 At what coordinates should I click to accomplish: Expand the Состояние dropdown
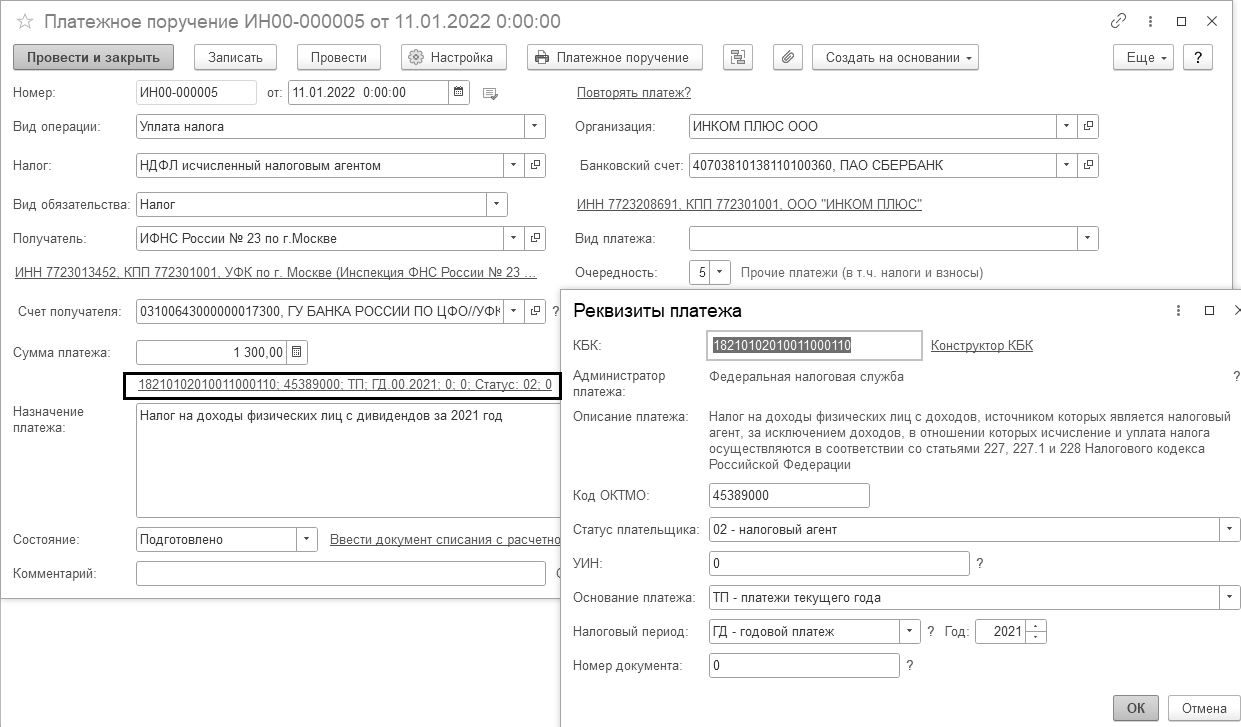(x=307, y=540)
